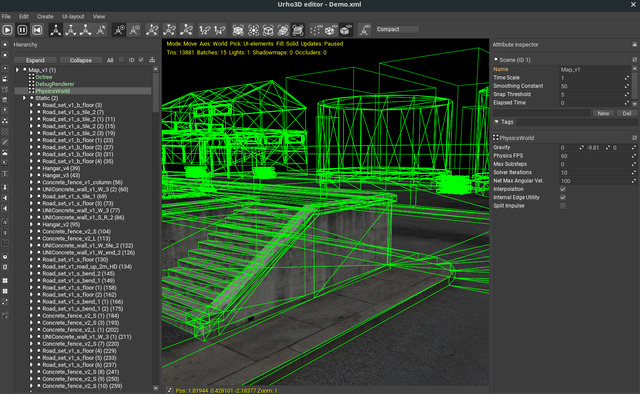Click the New tag button
Screen dimensions: 640x394
pos(603,114)
